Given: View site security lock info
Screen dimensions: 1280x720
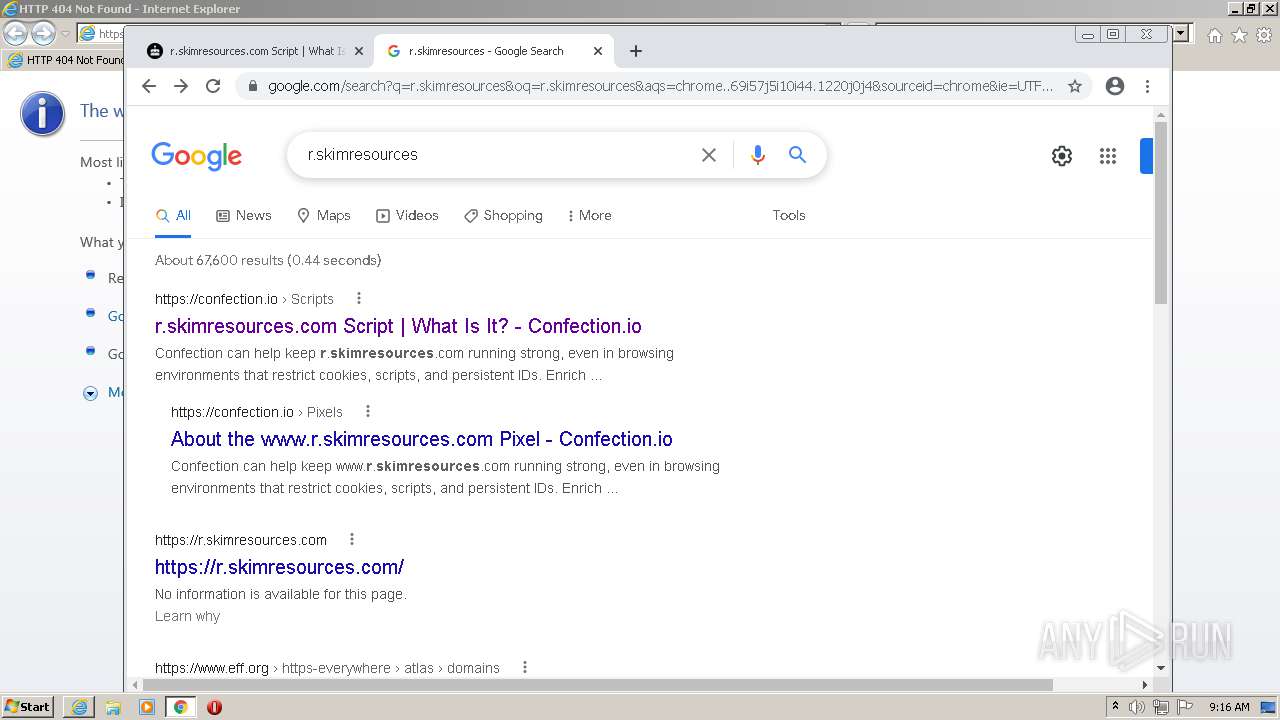Looking at the screenshot, I should tap(251, 86).
